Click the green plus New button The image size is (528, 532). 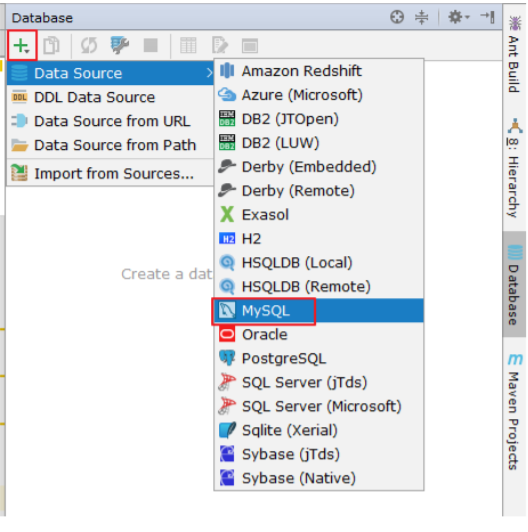point(22,45)
